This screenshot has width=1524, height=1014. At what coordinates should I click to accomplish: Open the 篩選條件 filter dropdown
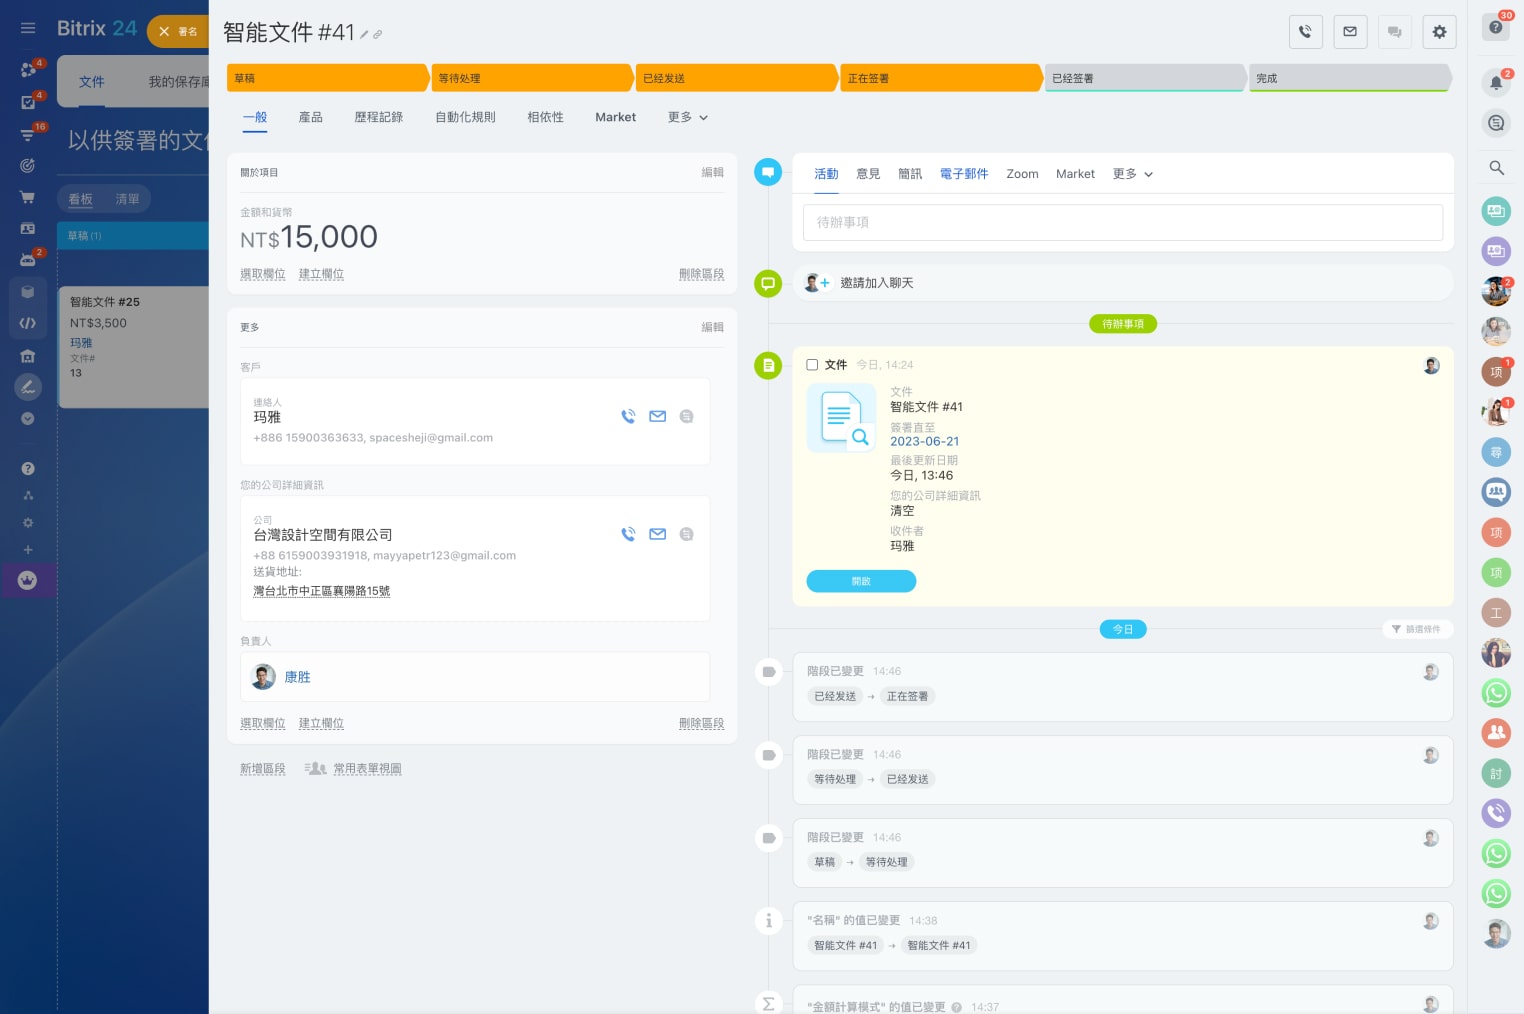point(1416,629)
